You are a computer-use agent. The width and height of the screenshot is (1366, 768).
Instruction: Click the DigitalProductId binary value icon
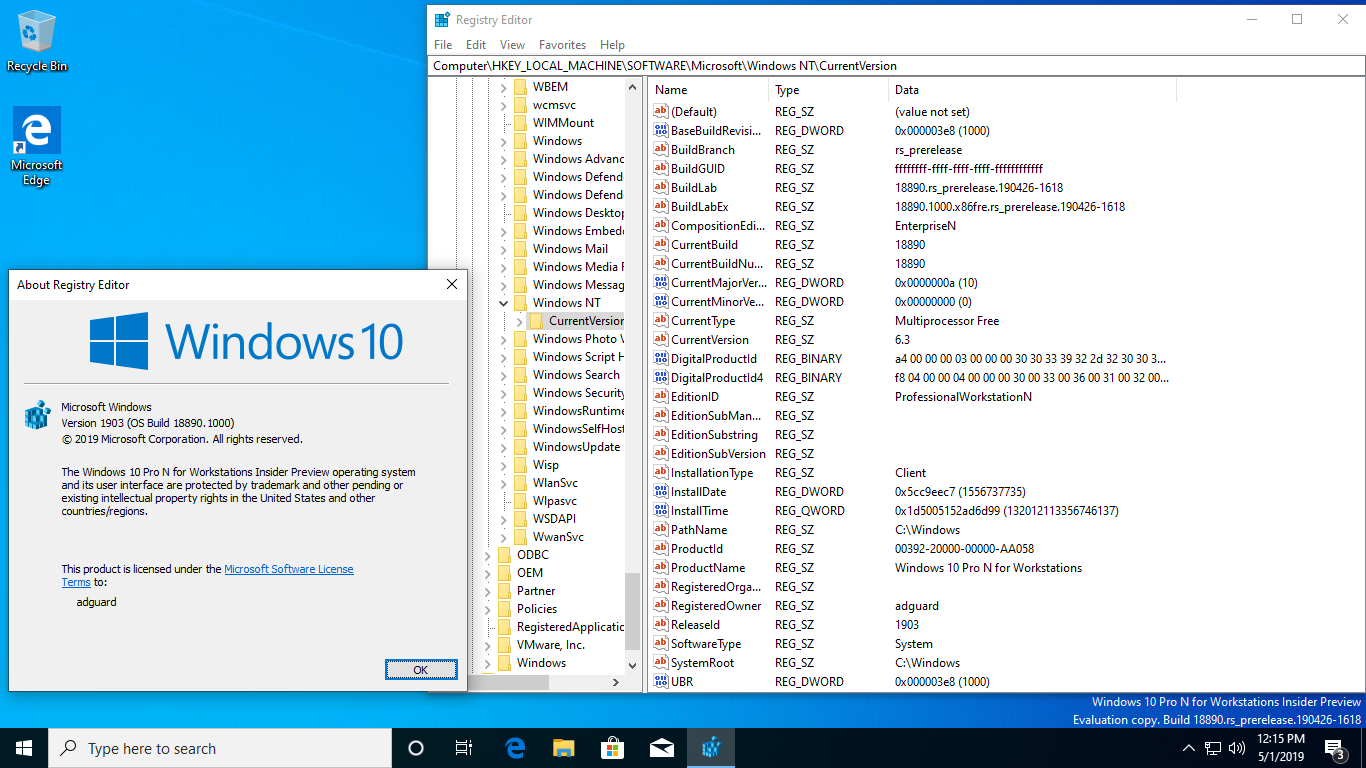point(660,359)
